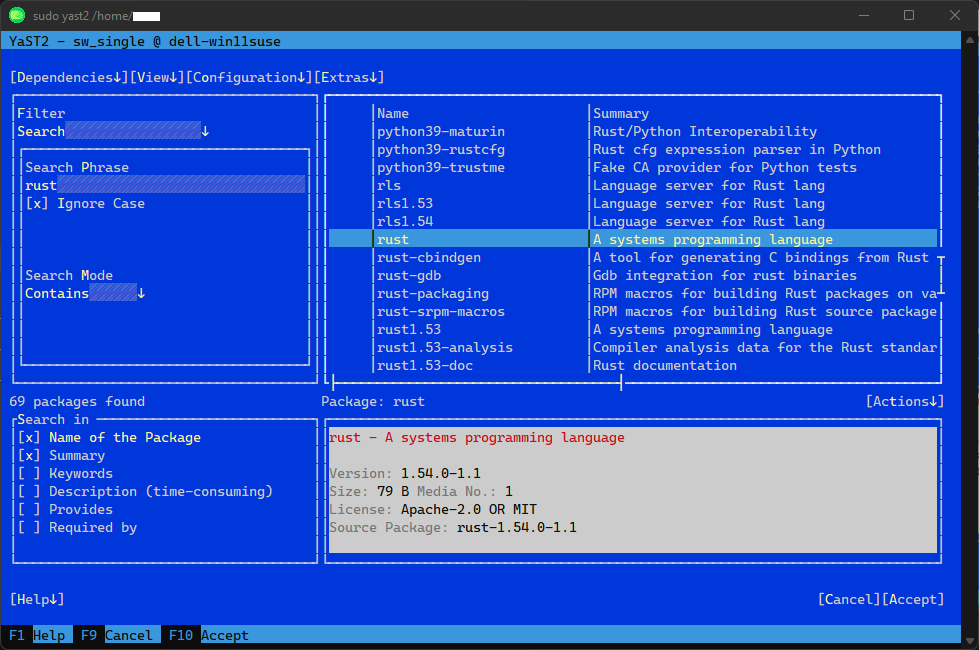The width and height of the screenshot is (979, 650).
Task: Click the Summary column header
Action: [x=621, y=114]
